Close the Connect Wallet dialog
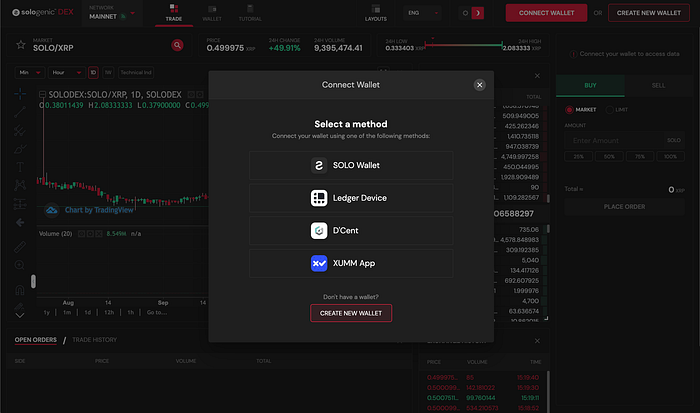This screenshot has height=413, width=700. 479,85
